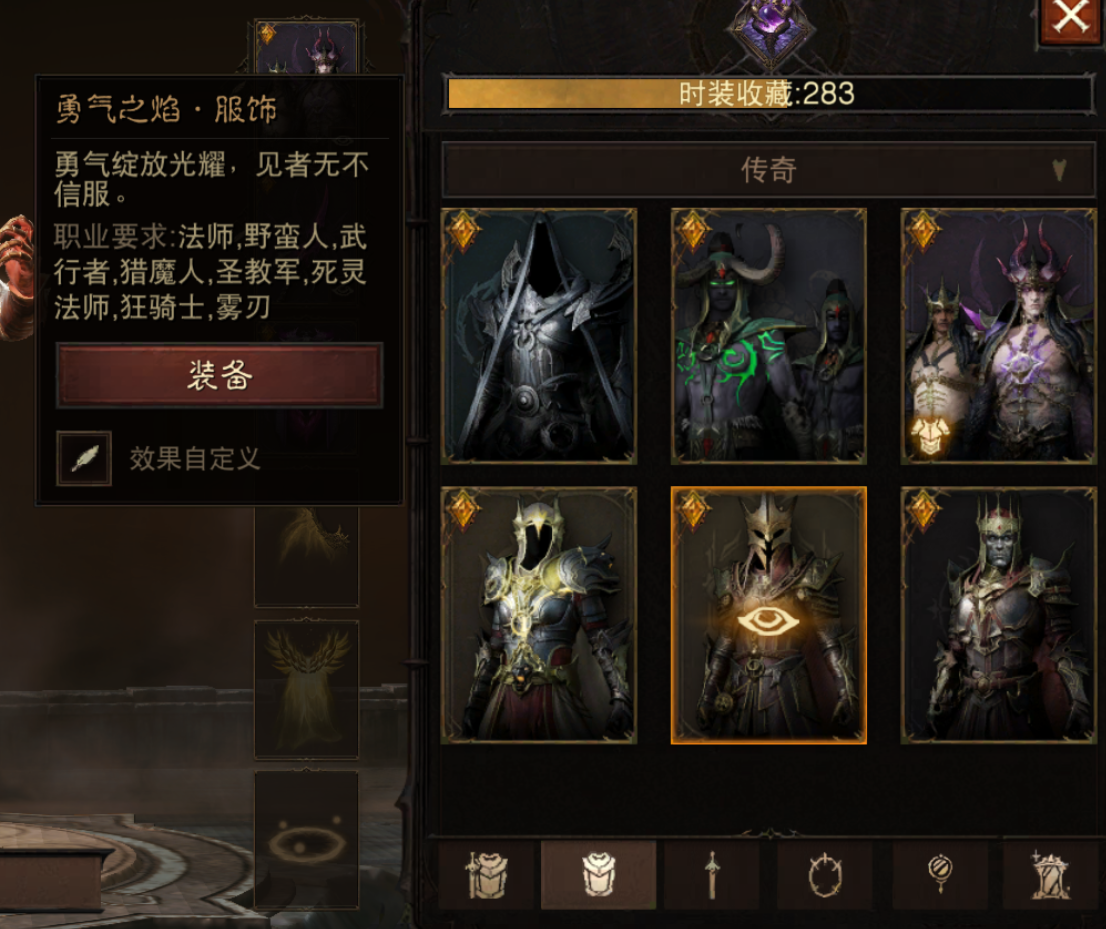Image resolution: width=1106 pixels, height=929 pixels.
Task: Click the dropdown arrow beside 传奇
Action: [1059, 170]
